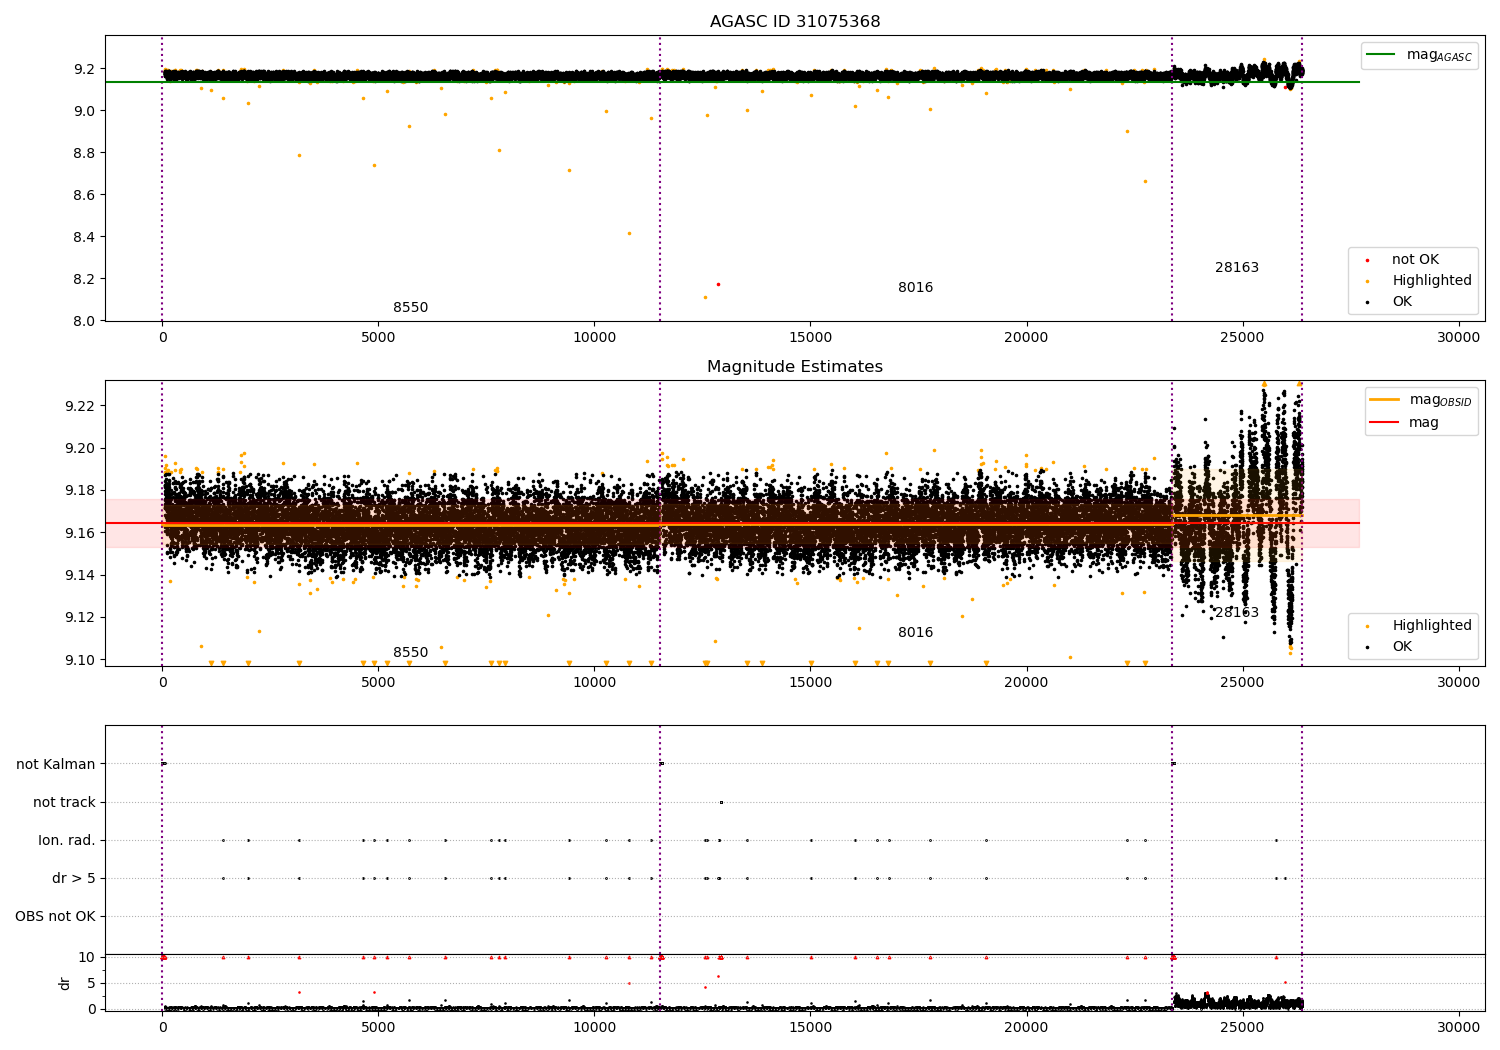
Task: Click 'Highlighted' in the AGASC ID plot legend
Action: (x=1432, y=281)
